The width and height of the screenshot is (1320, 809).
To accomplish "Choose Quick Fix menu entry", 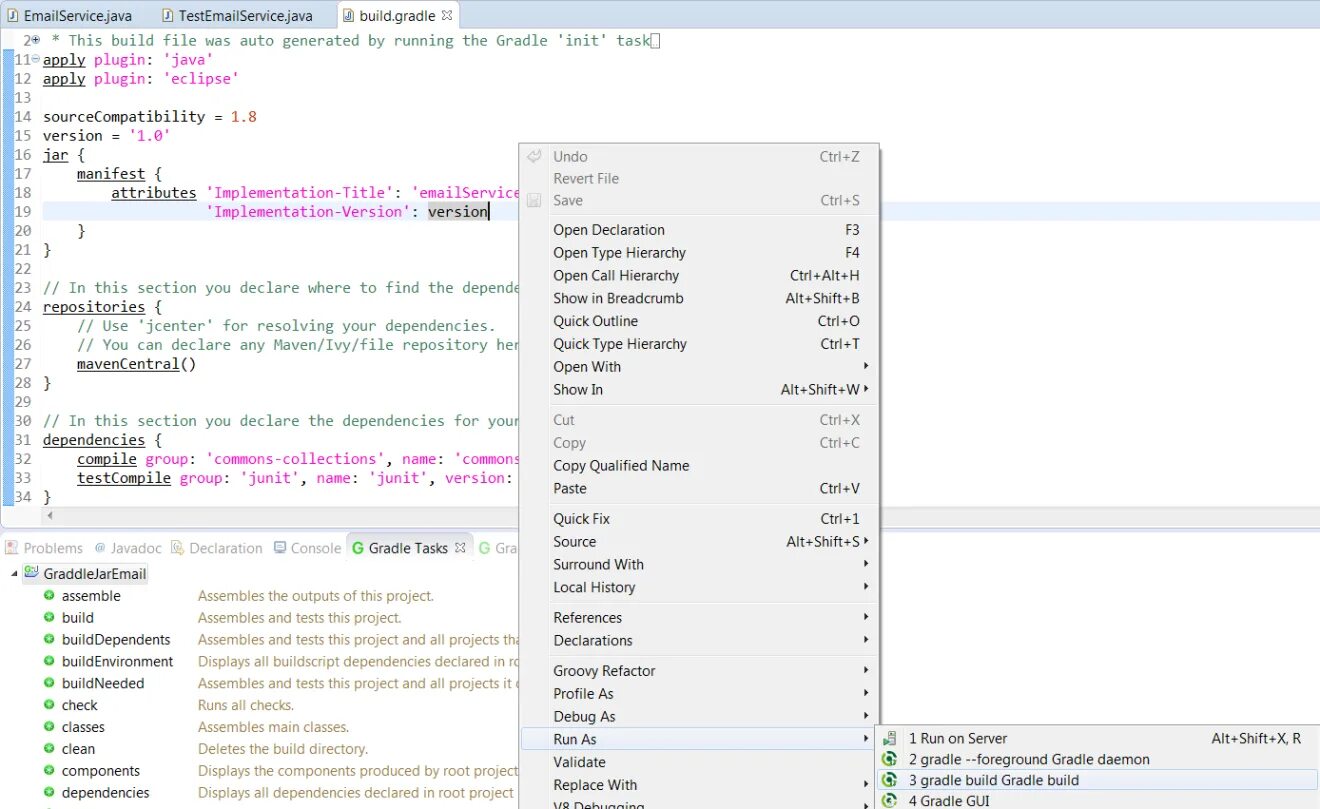I will pyautogui.click(x=699, y=519).
